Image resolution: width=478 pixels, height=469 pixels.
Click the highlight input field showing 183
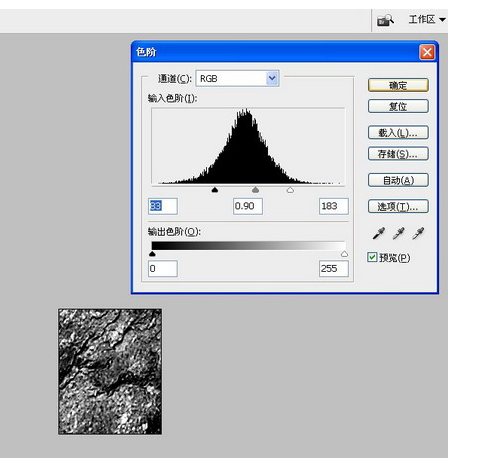[x=334, y=206]
